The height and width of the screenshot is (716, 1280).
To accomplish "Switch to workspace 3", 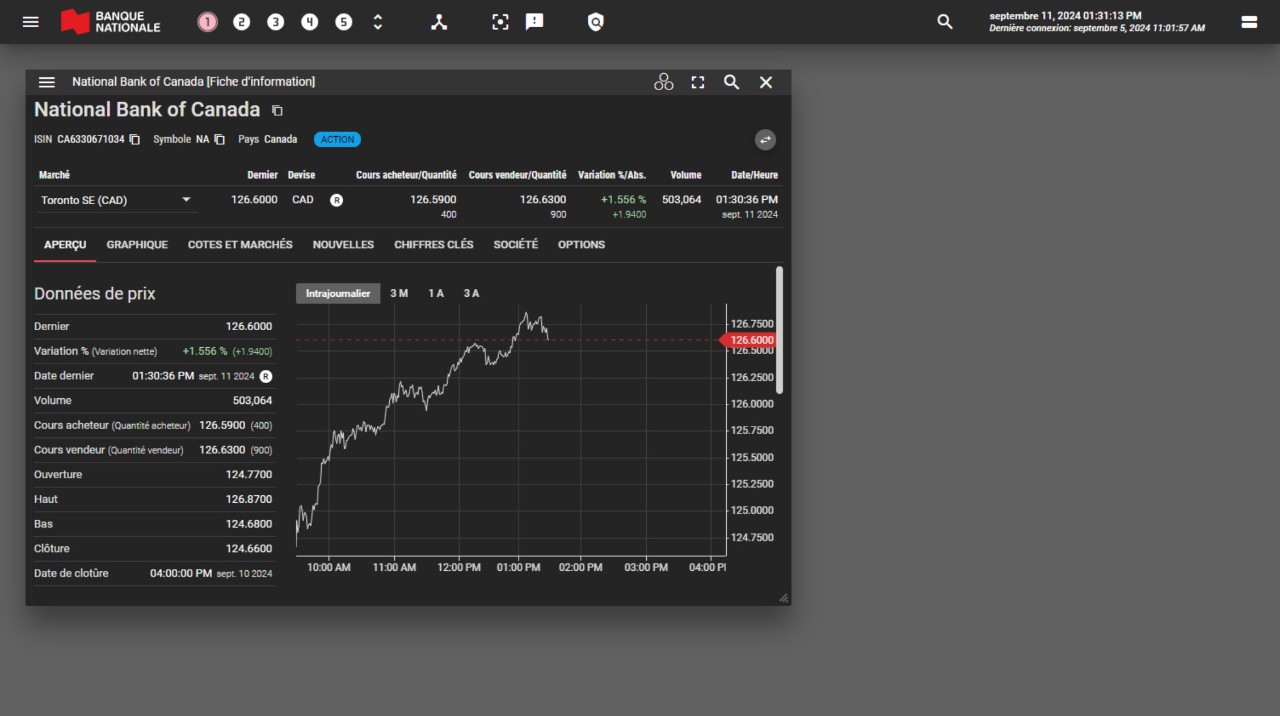I will coord(275,22).
